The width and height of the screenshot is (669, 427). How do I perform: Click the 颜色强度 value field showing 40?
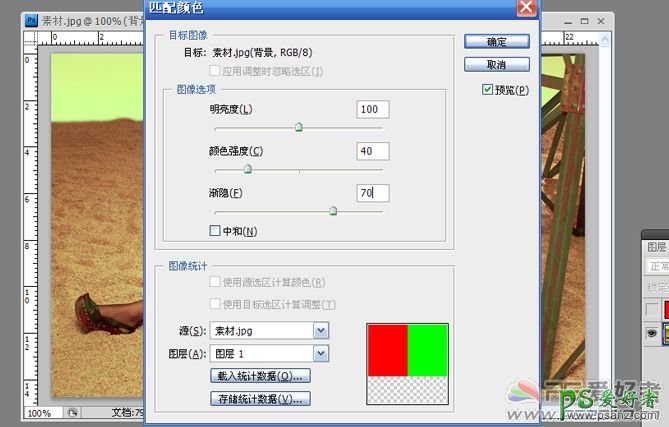pyautogui.click(x=372, y=151)
